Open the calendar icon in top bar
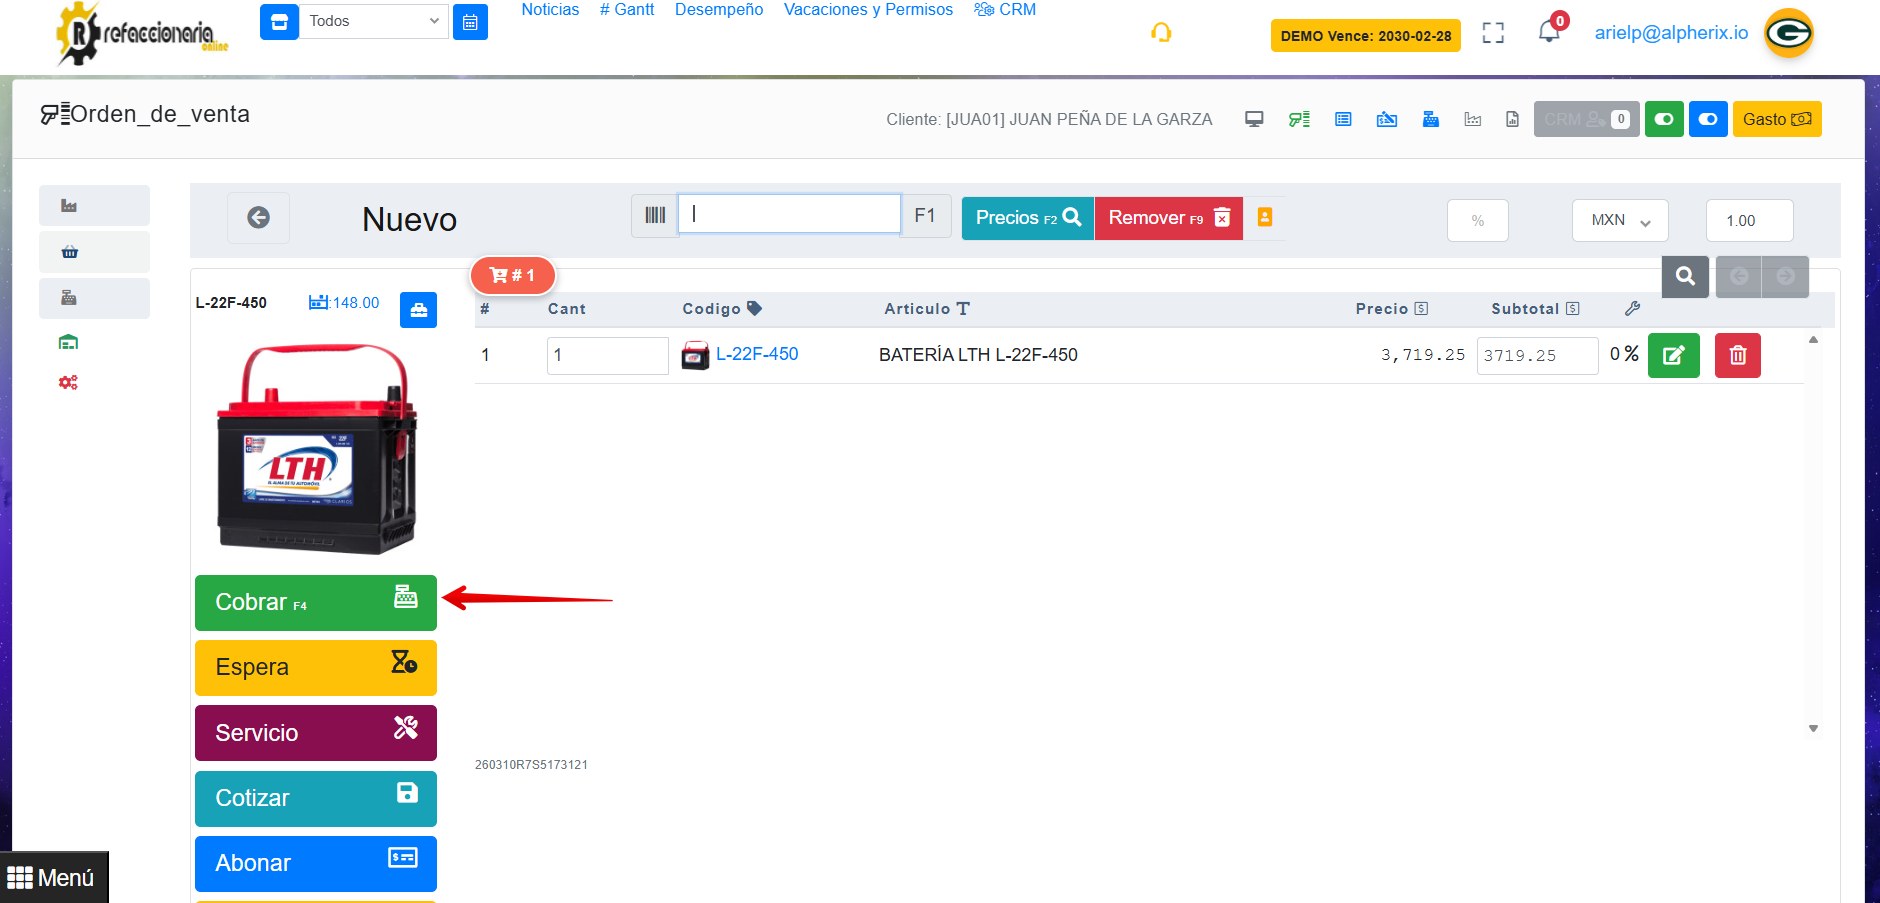The image size is (1880, 903). [x=470, y=22]
